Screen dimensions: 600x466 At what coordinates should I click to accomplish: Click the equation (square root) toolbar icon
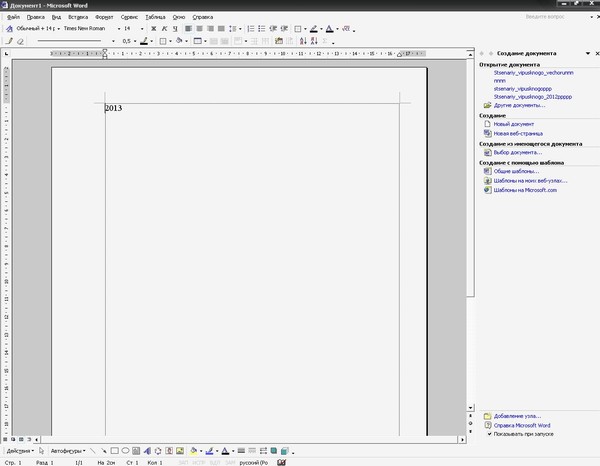point(346,29)
